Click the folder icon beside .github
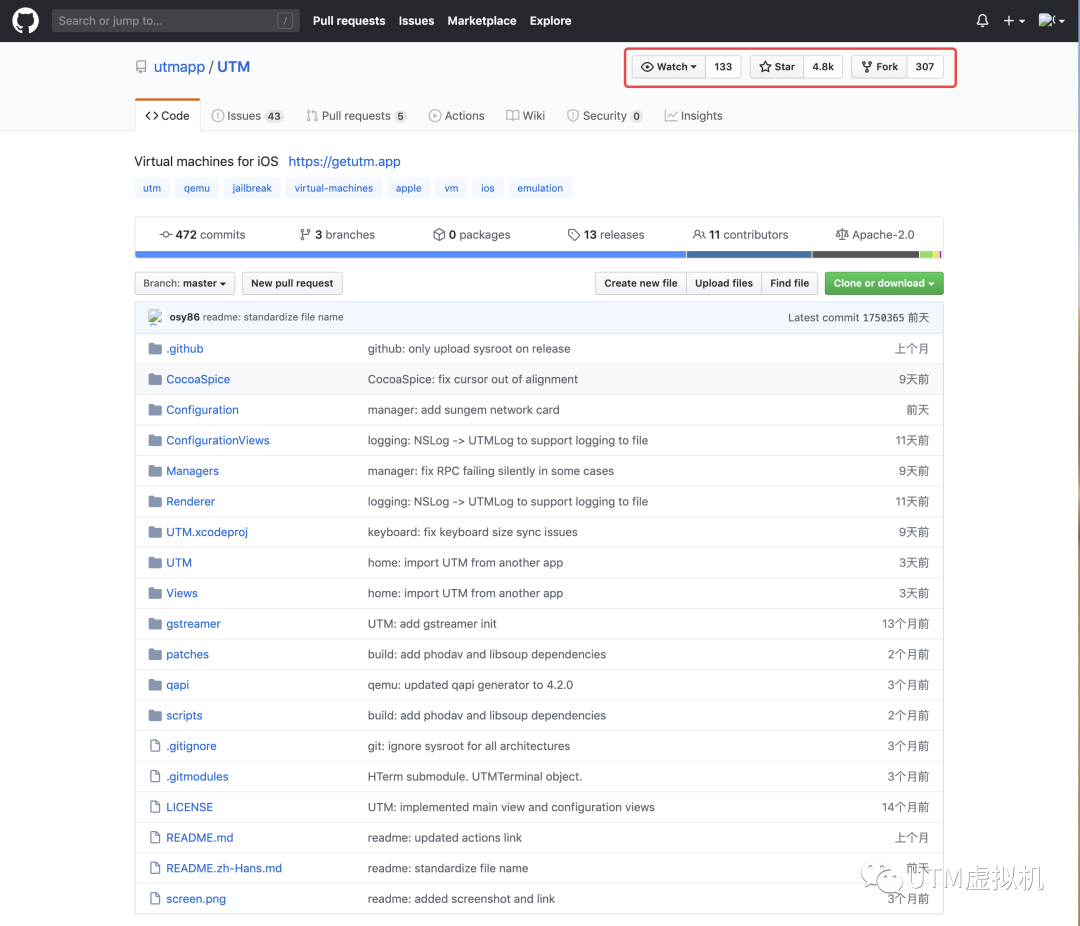The width and height of the screenshot is (1080, 926). click(155, 349)
